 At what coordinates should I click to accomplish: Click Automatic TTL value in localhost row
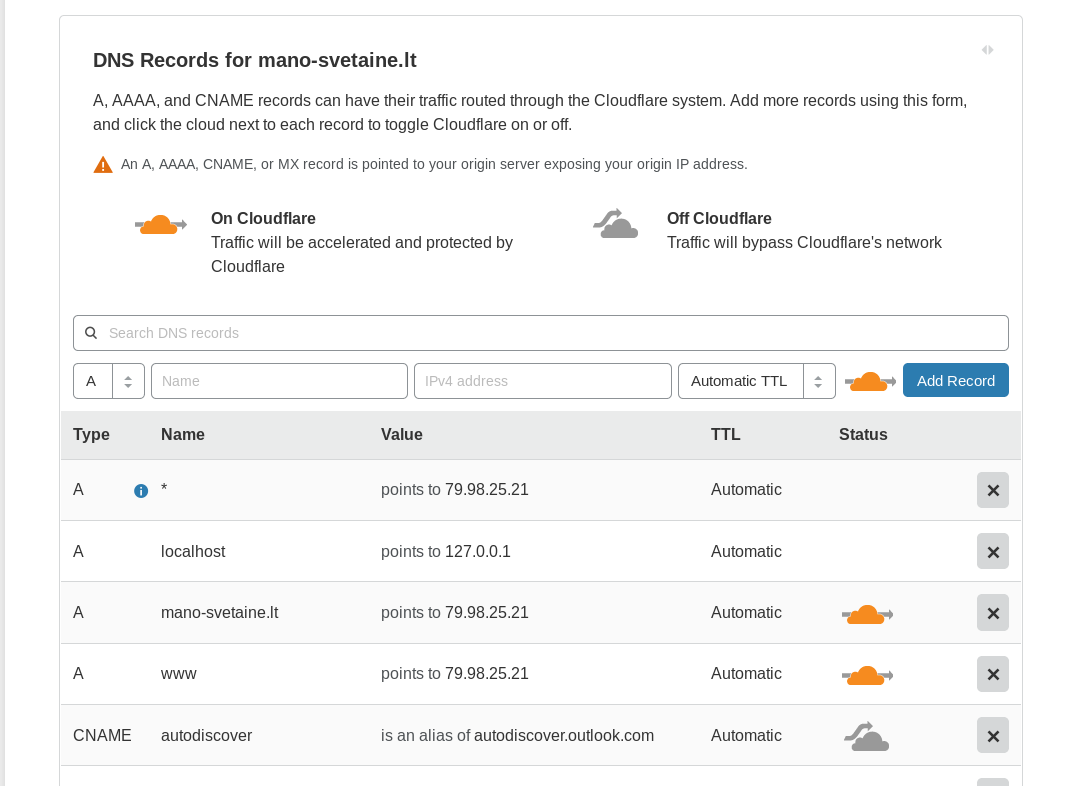click(x=746, y=552)
